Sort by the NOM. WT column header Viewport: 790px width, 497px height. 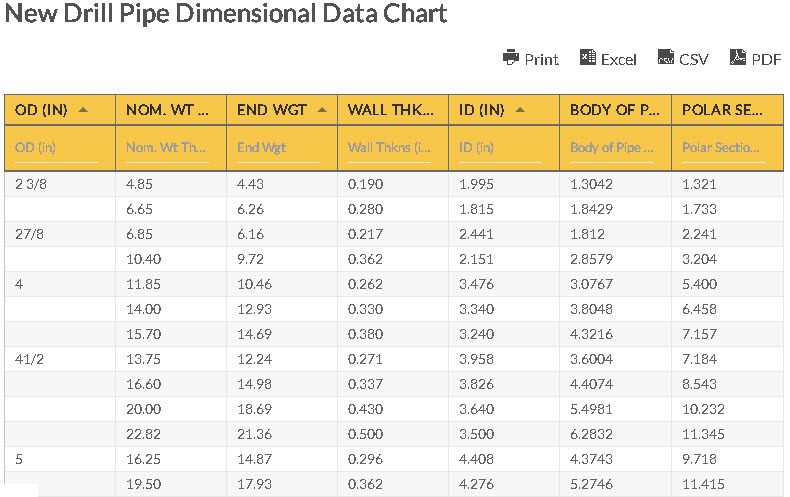tap(167, 110)
